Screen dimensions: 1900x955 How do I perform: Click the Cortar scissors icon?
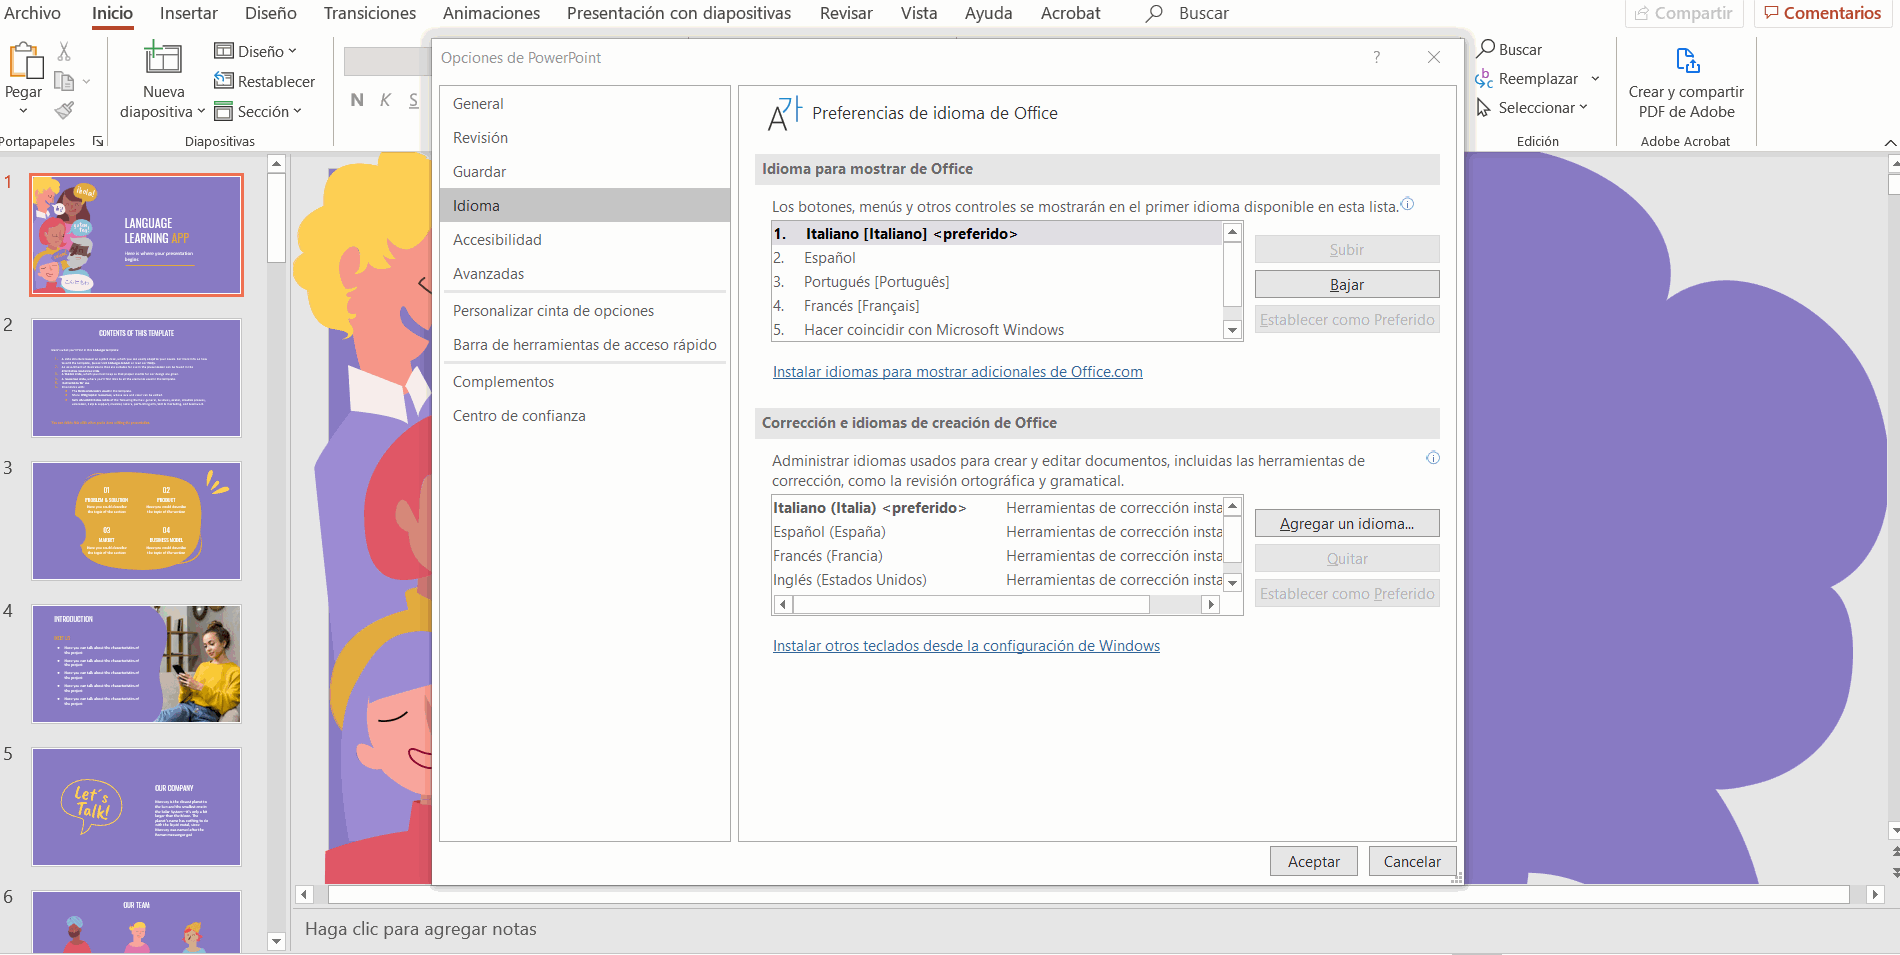64,51
